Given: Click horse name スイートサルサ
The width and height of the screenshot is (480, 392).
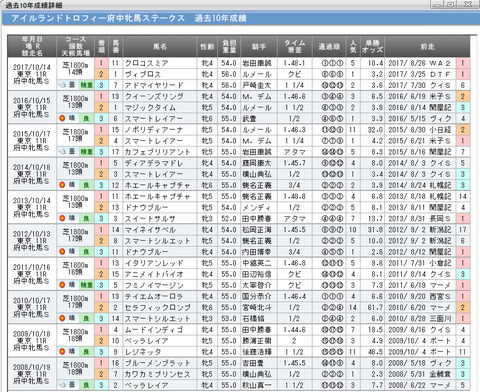Looking at the screenshot, I should tap(150, 218).
